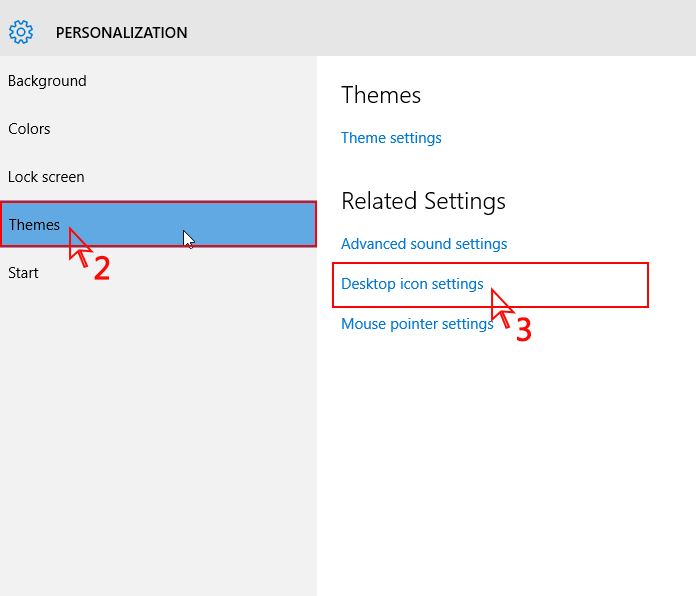The width and height of the screenshot is (696, 596).
Task: Click the red arrow pointing at Themes
Action: [x=80, y=248]
